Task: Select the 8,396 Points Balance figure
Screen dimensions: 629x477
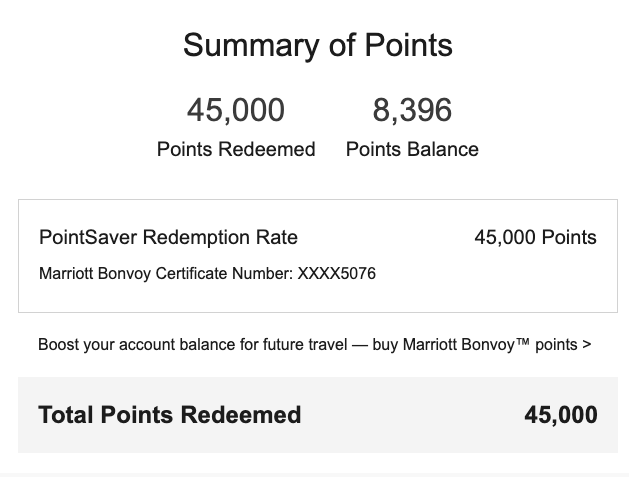Action: pyautogui.click(x=412, y=110)
